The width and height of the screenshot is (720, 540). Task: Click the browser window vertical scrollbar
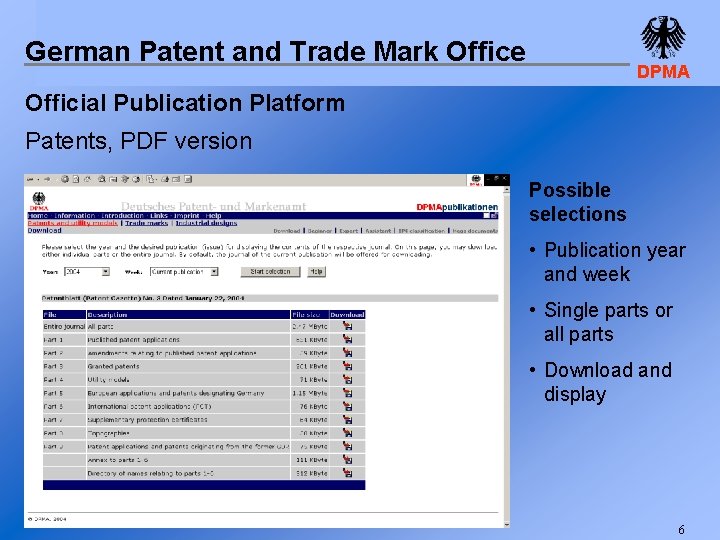click(506, 356)
